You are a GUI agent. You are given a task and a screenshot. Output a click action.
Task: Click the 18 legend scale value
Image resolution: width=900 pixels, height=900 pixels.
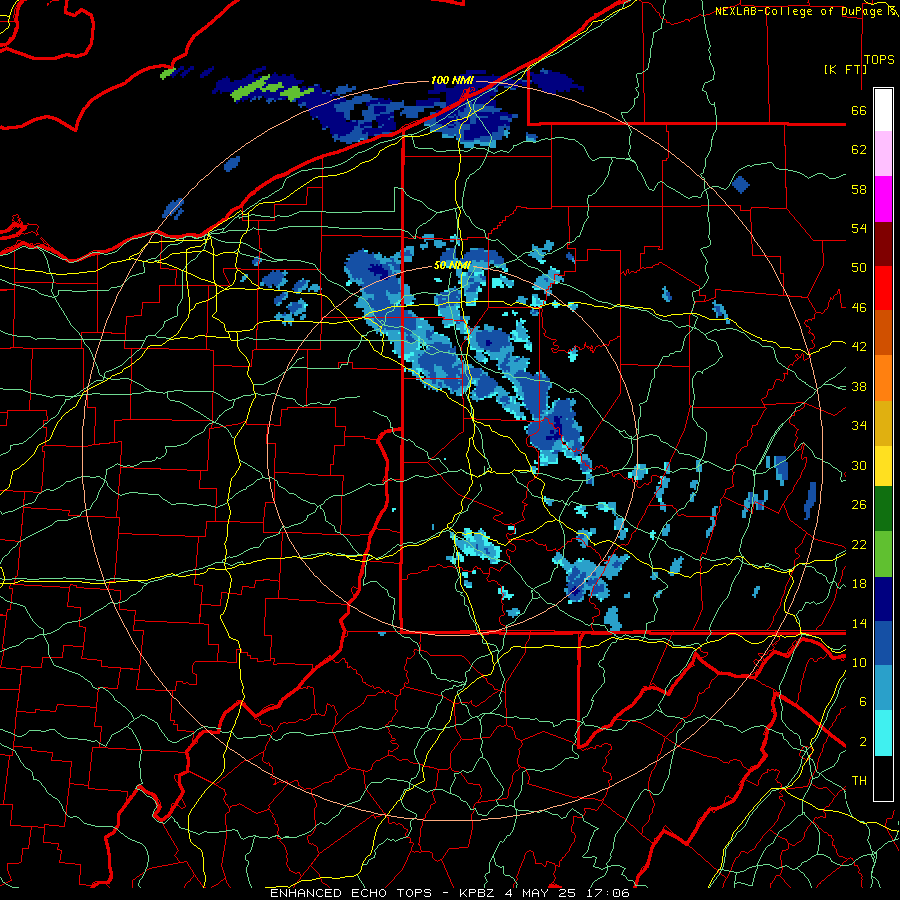click(x=859, y=584)
